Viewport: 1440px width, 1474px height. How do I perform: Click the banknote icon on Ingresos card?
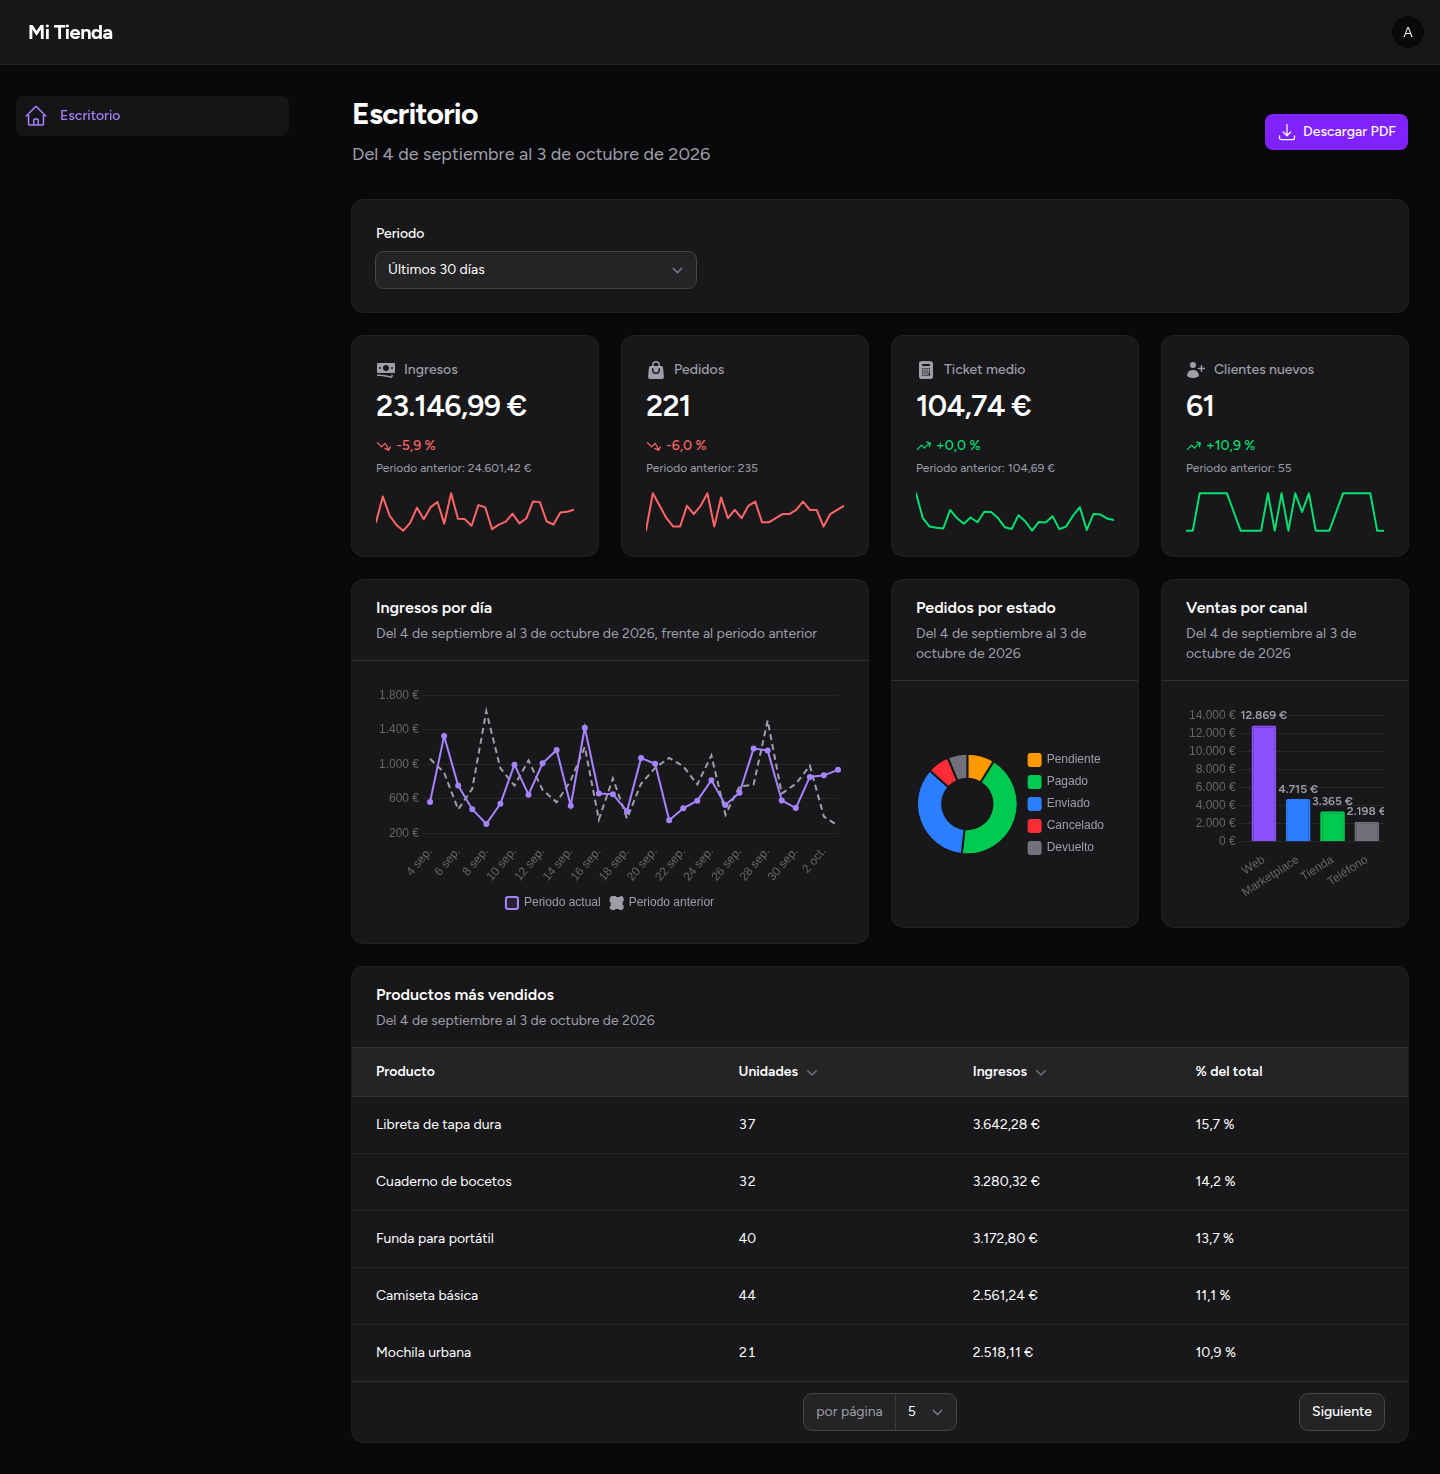pyautogui.click(x=386, y=370)
